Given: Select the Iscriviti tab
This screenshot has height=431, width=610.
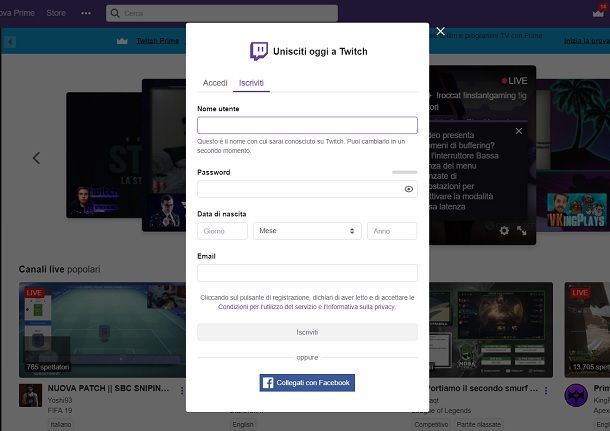Looking at the screenshot, I should pyautogui.click(x=251, y=83).
